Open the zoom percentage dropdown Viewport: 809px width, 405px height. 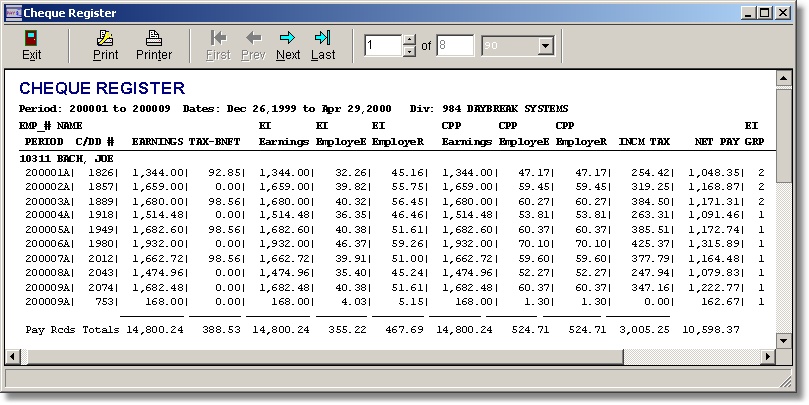point(545,46)
